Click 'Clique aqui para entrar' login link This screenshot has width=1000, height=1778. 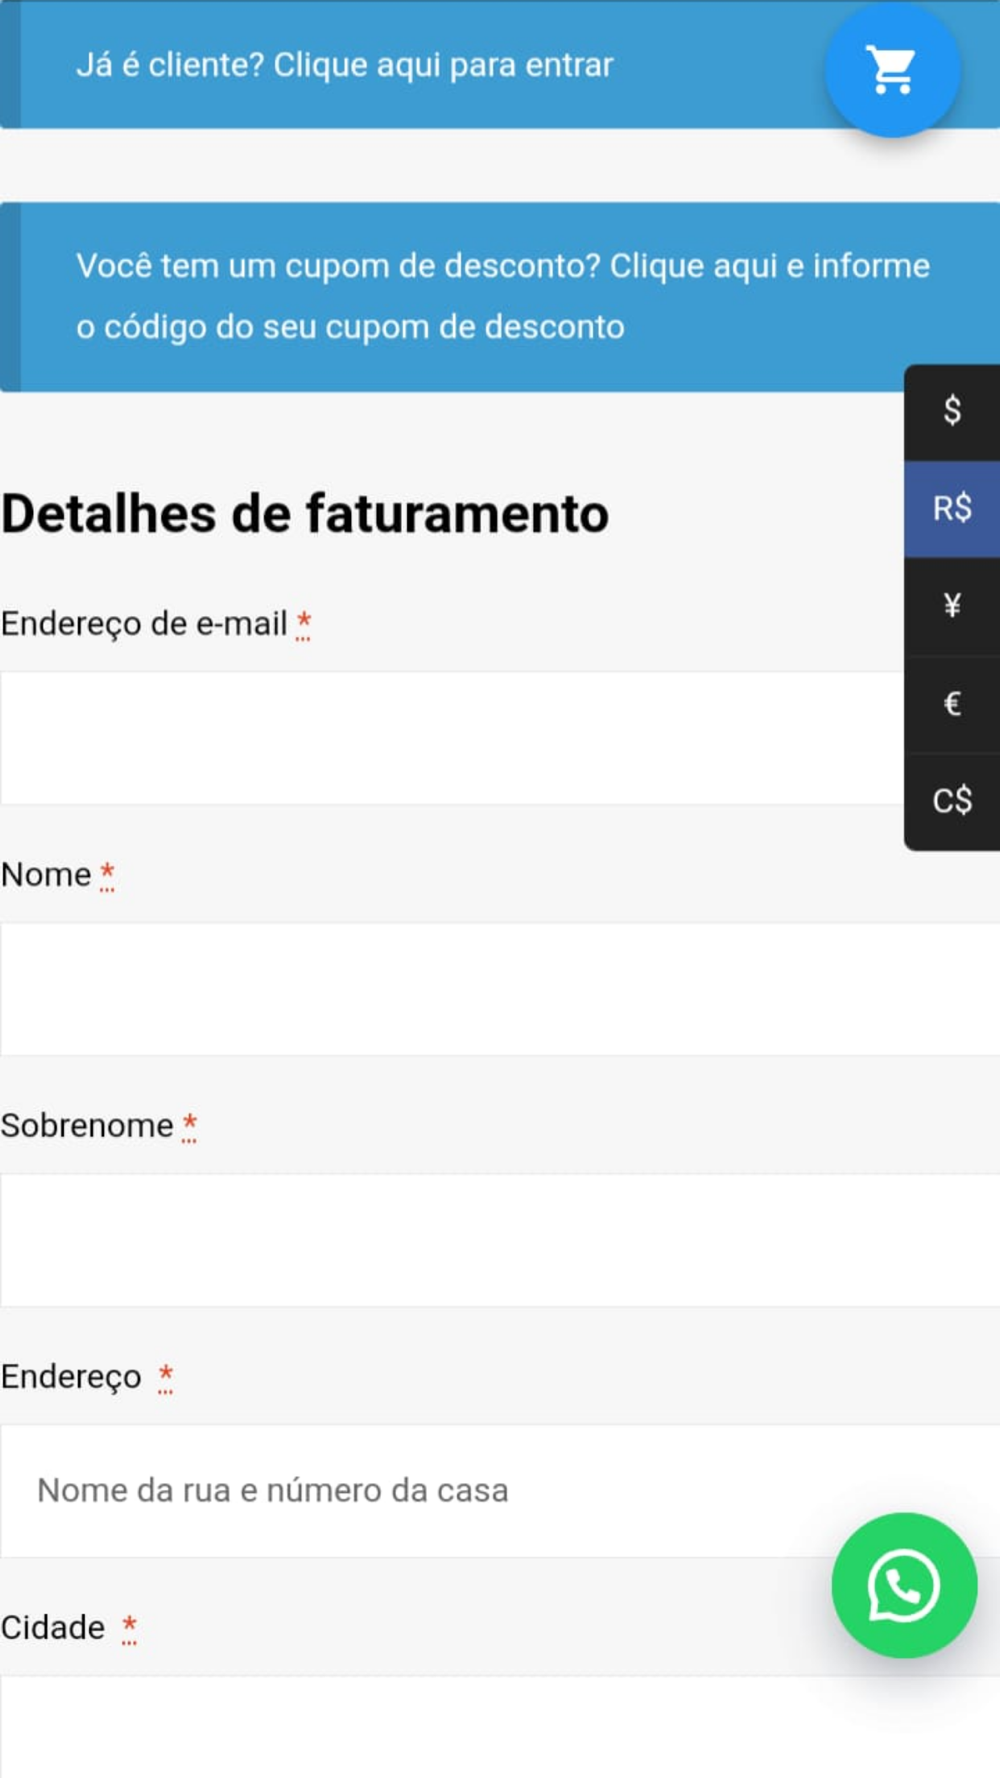(443, 65)
